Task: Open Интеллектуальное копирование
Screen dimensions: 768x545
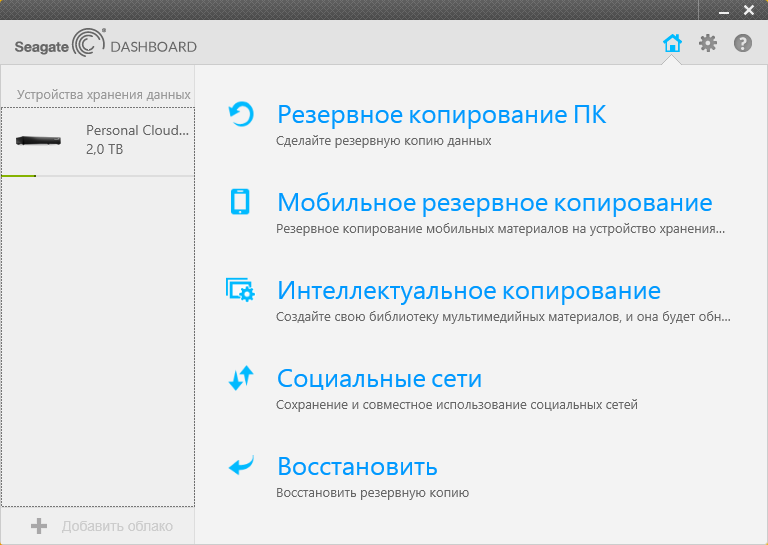Action: 468,290
